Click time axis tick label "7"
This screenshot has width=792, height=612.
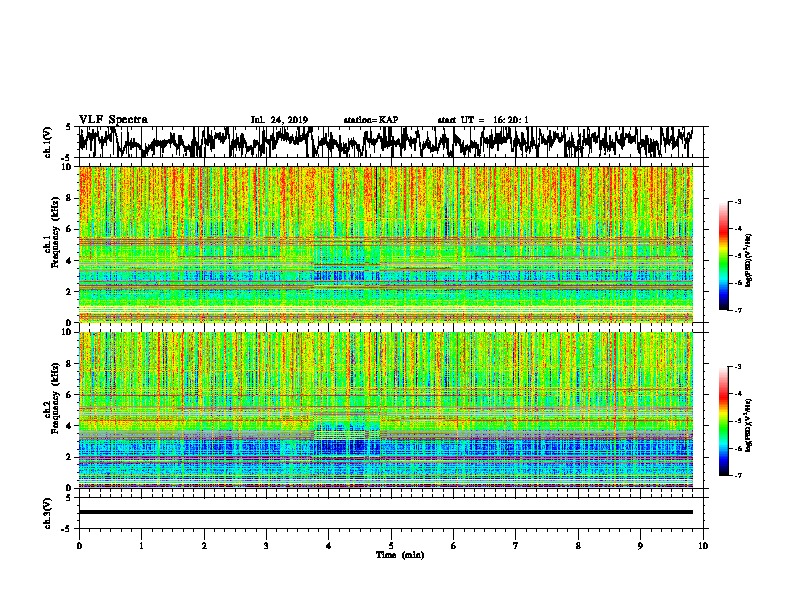[x=516, y=546]
